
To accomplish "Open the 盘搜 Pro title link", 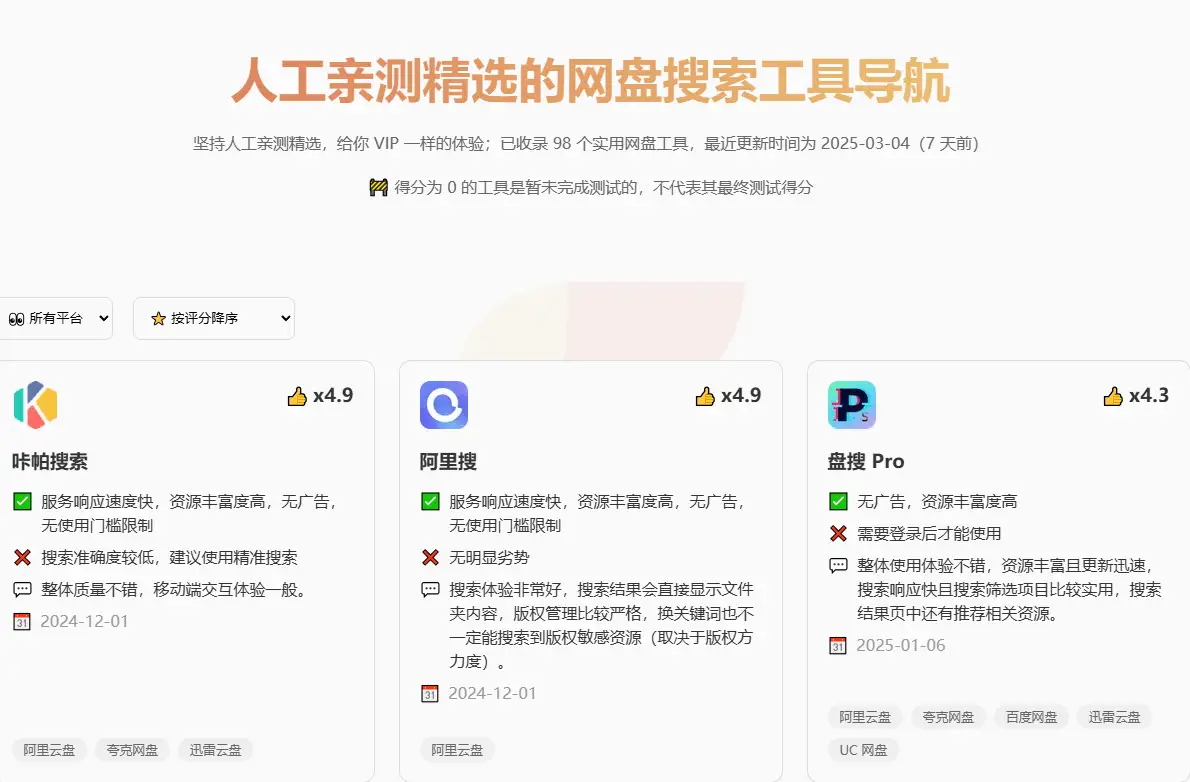I will click(x=865, y=461).
